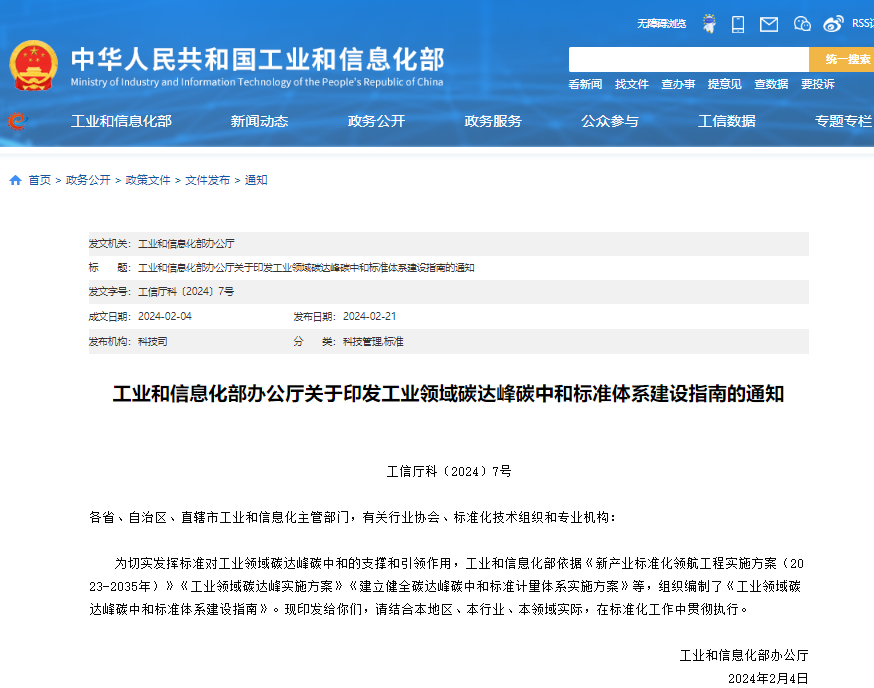The width and height of the screenshot is (874, 688).
Task: Go to 工信数据 in the navigation bar
Action: 727,121
